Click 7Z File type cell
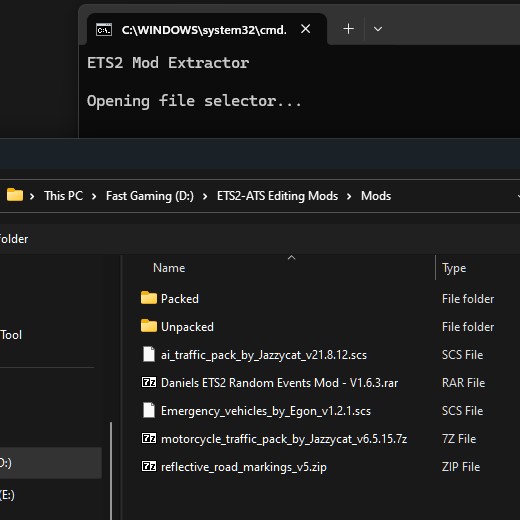 pyautogui.click(x=459, y=439)
